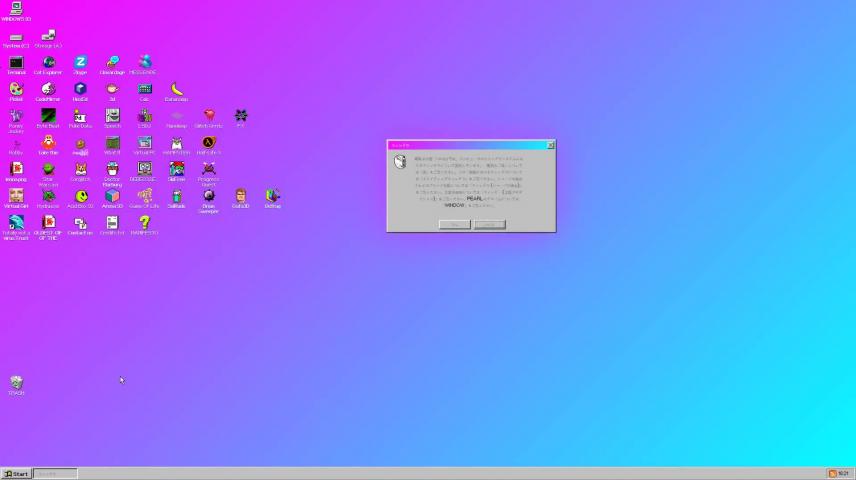Click the Start button on taskbar
Screen dimensions: 856x480
pos(16,473)
